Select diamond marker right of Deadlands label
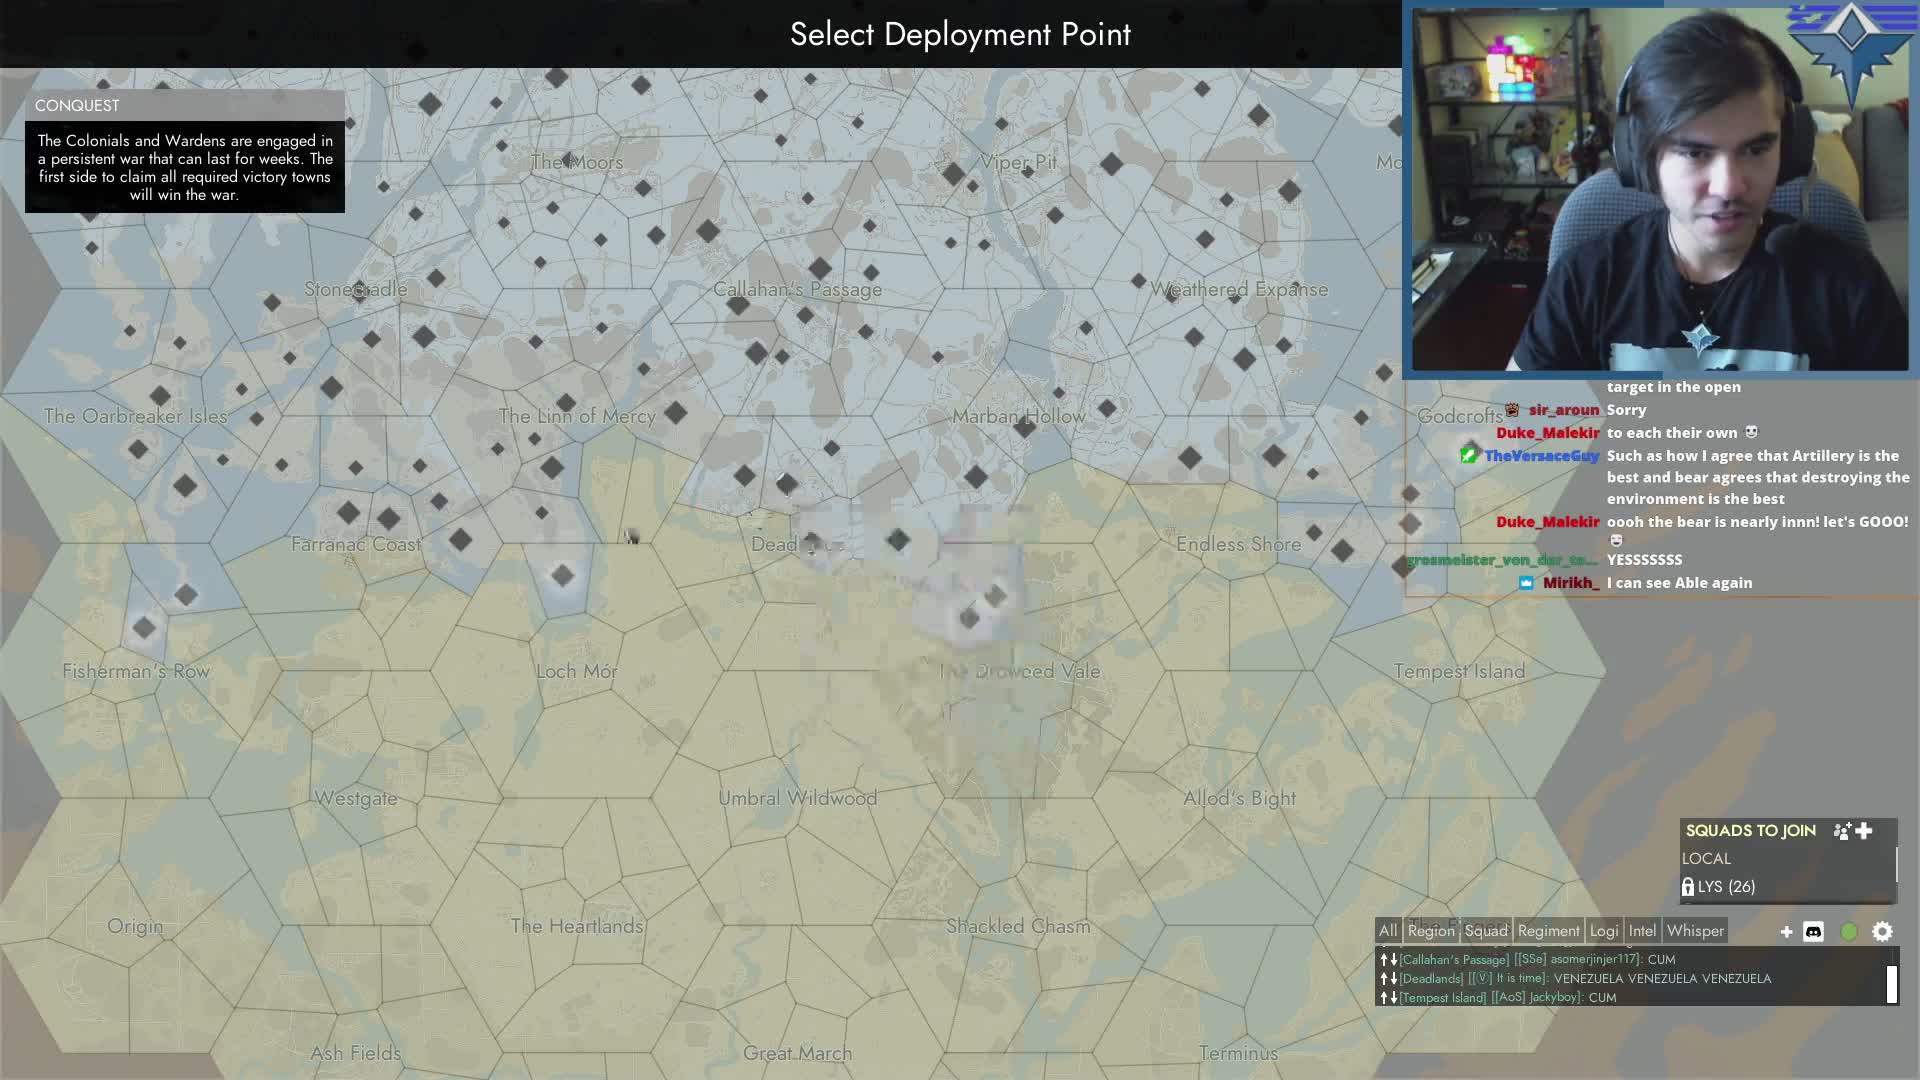Screen dimensions: 1920x1080 click(x=898, y=541)
